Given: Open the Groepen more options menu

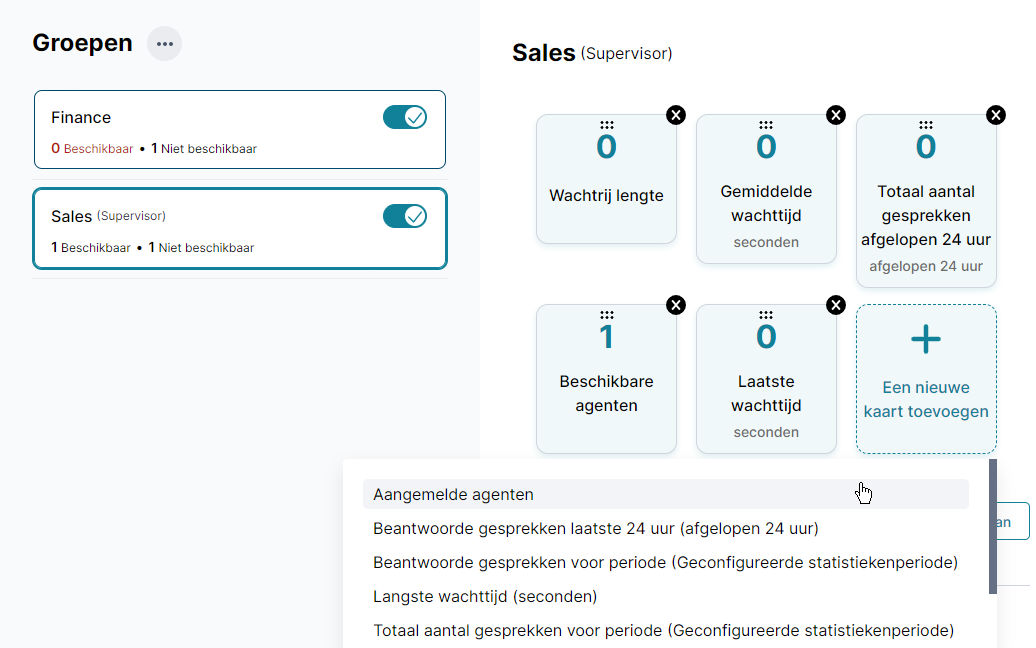Looking at the screenshot, I should click(165, 44).
